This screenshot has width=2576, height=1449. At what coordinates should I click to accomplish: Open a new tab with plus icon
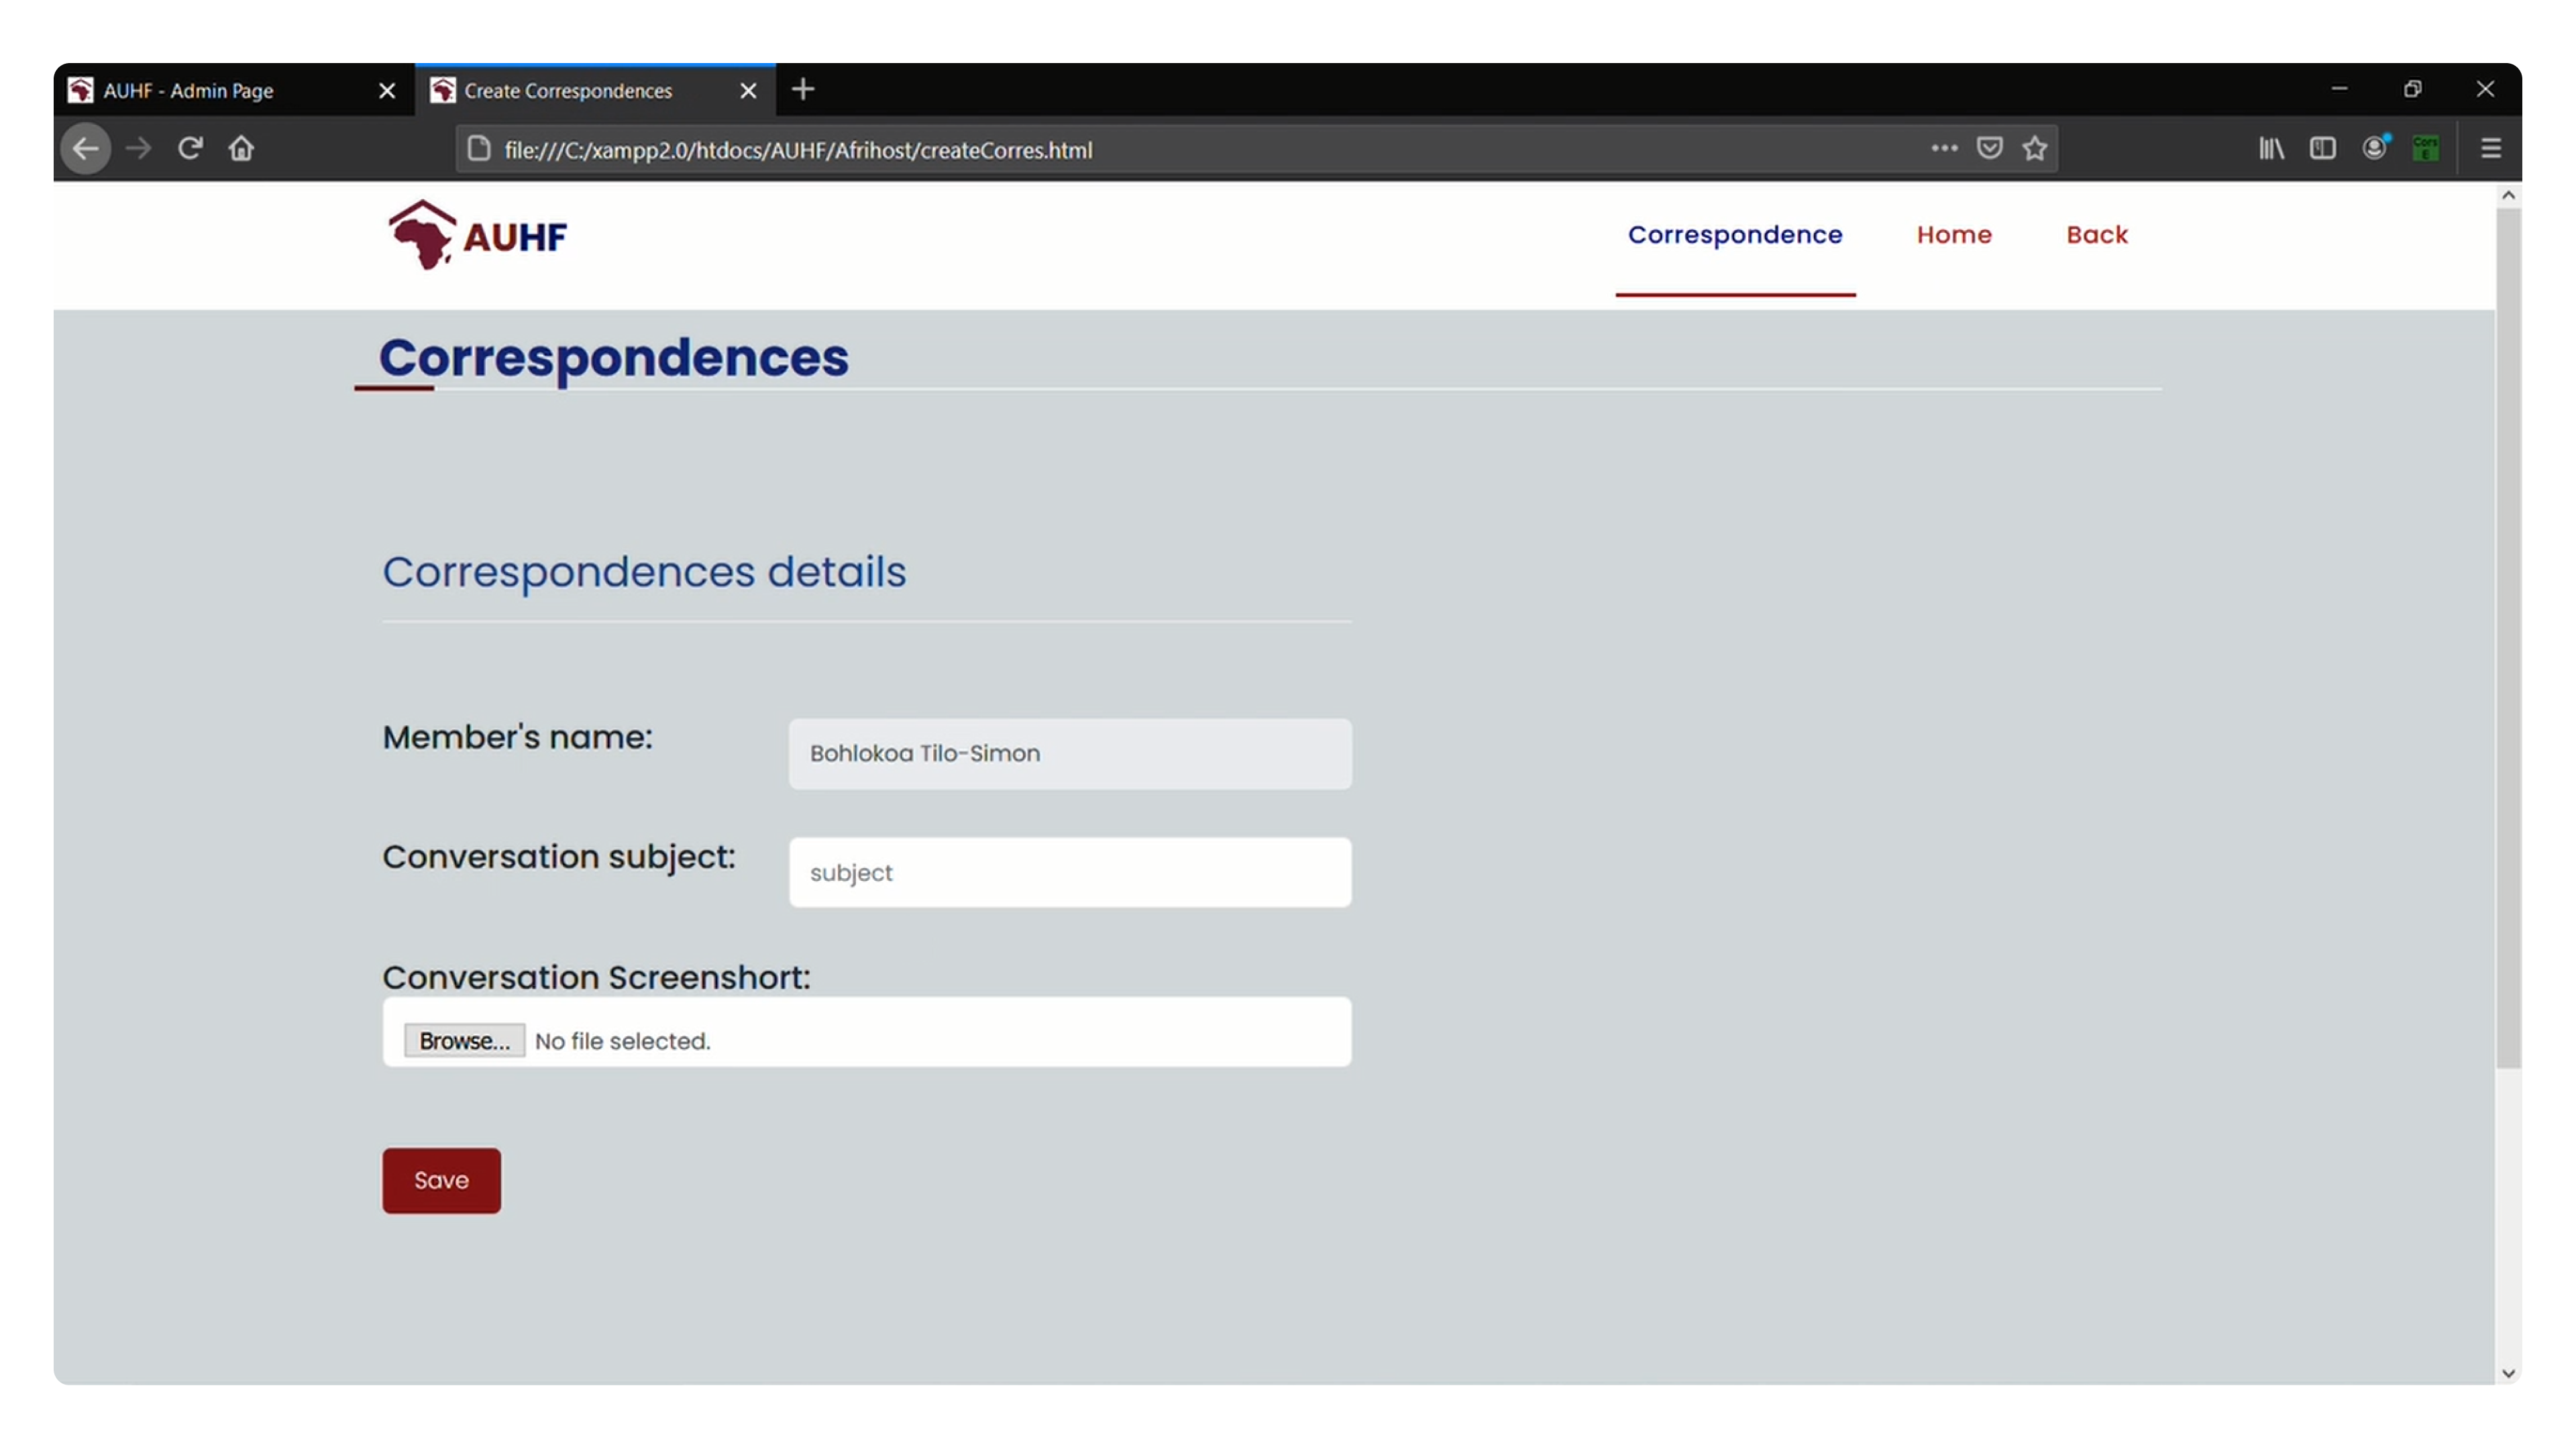[803, 90]
